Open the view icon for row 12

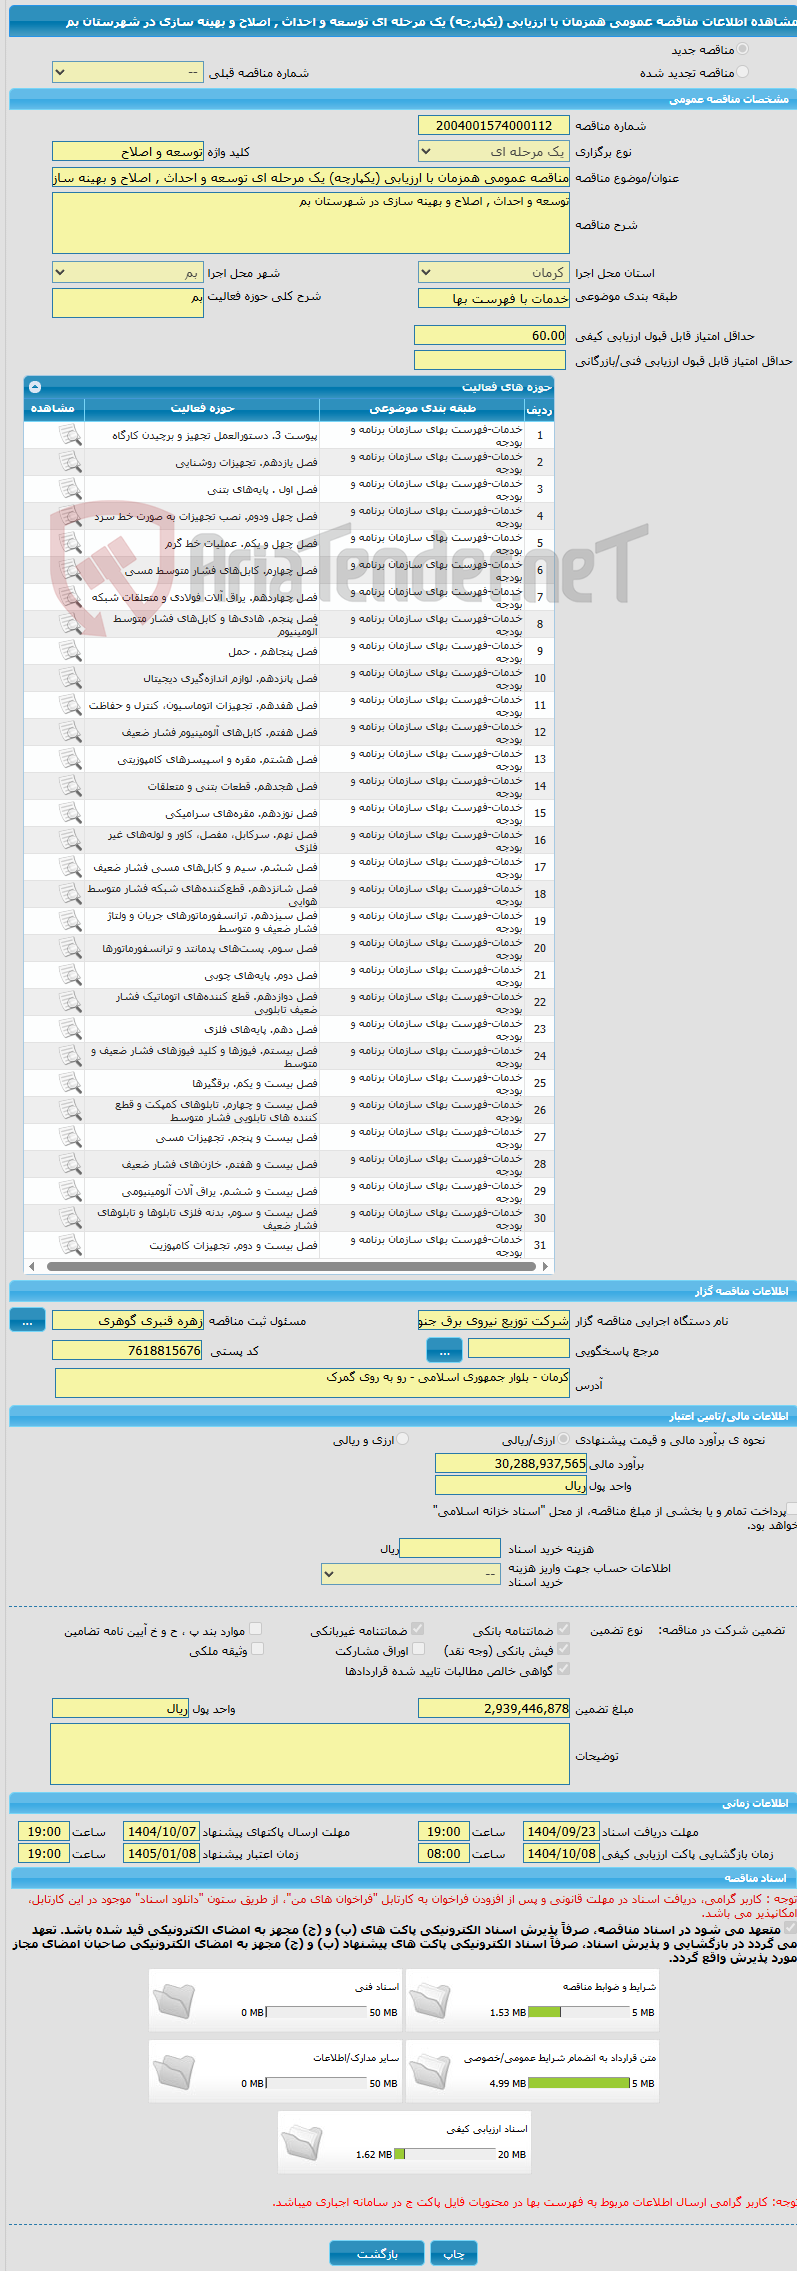(69, 732)
